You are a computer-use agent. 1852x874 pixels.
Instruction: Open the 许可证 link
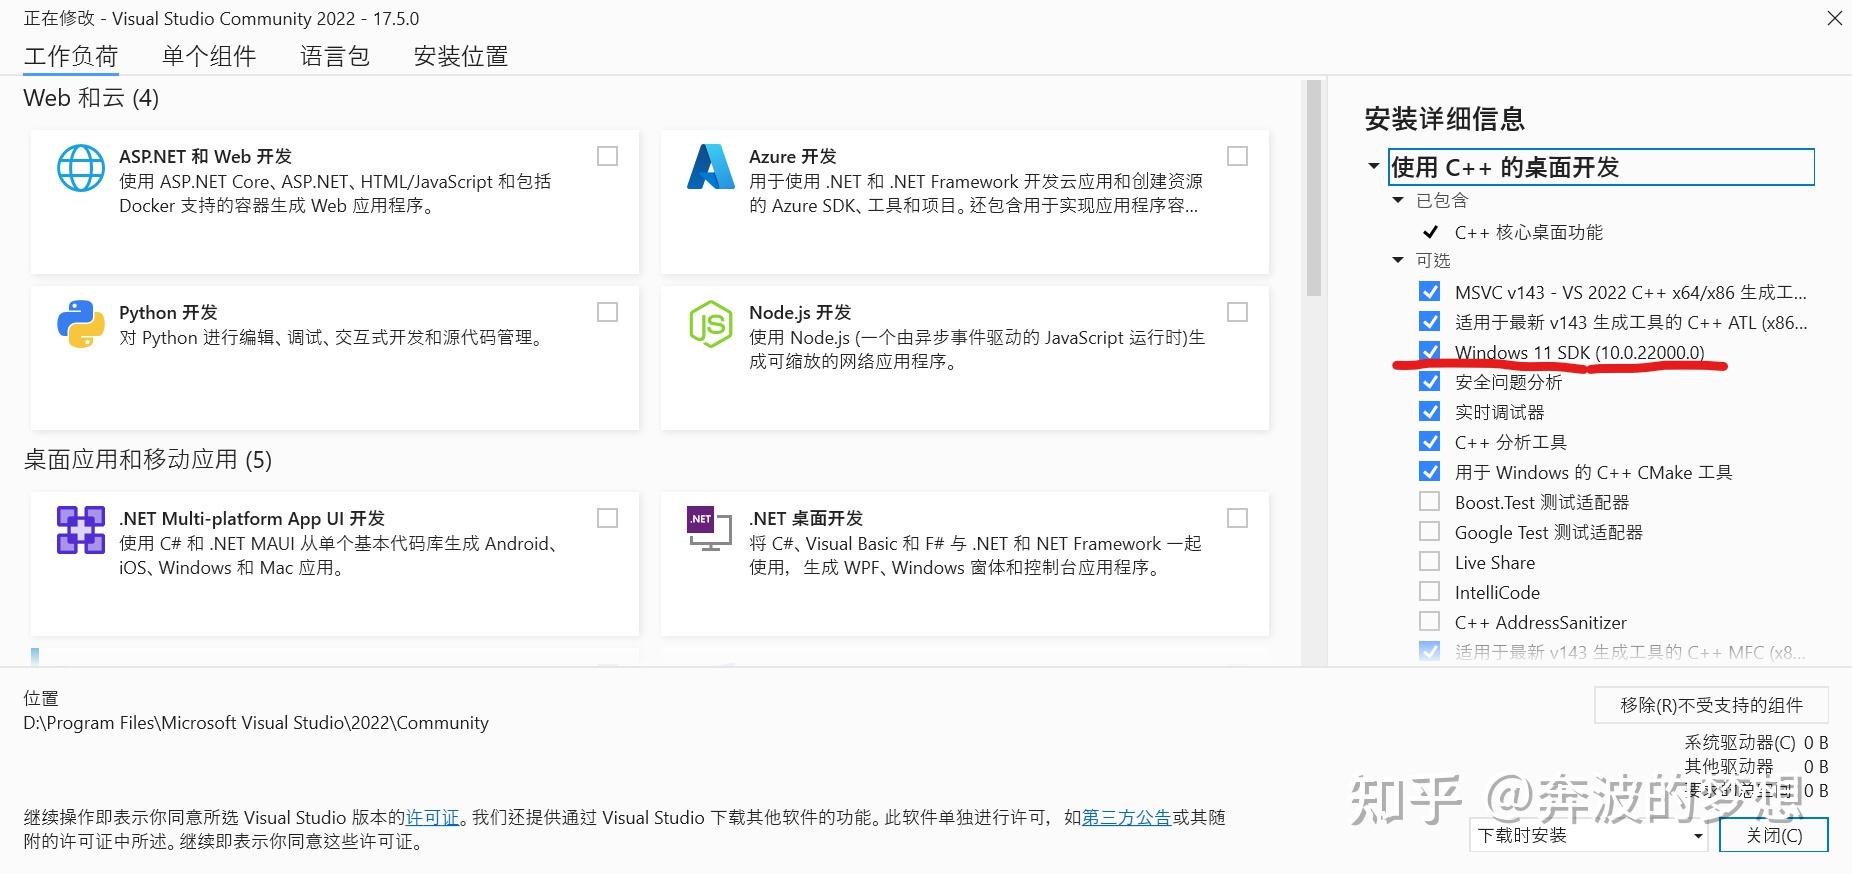[432, 817]
